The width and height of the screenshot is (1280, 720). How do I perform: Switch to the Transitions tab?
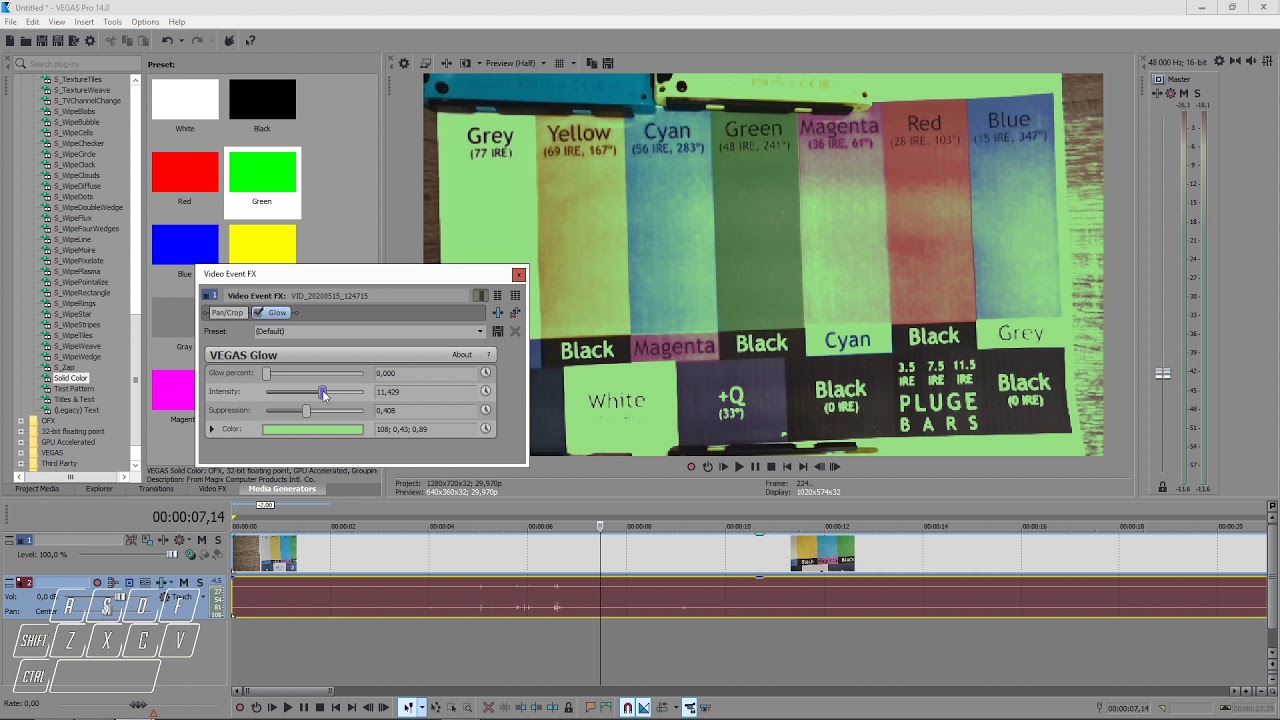156,489
